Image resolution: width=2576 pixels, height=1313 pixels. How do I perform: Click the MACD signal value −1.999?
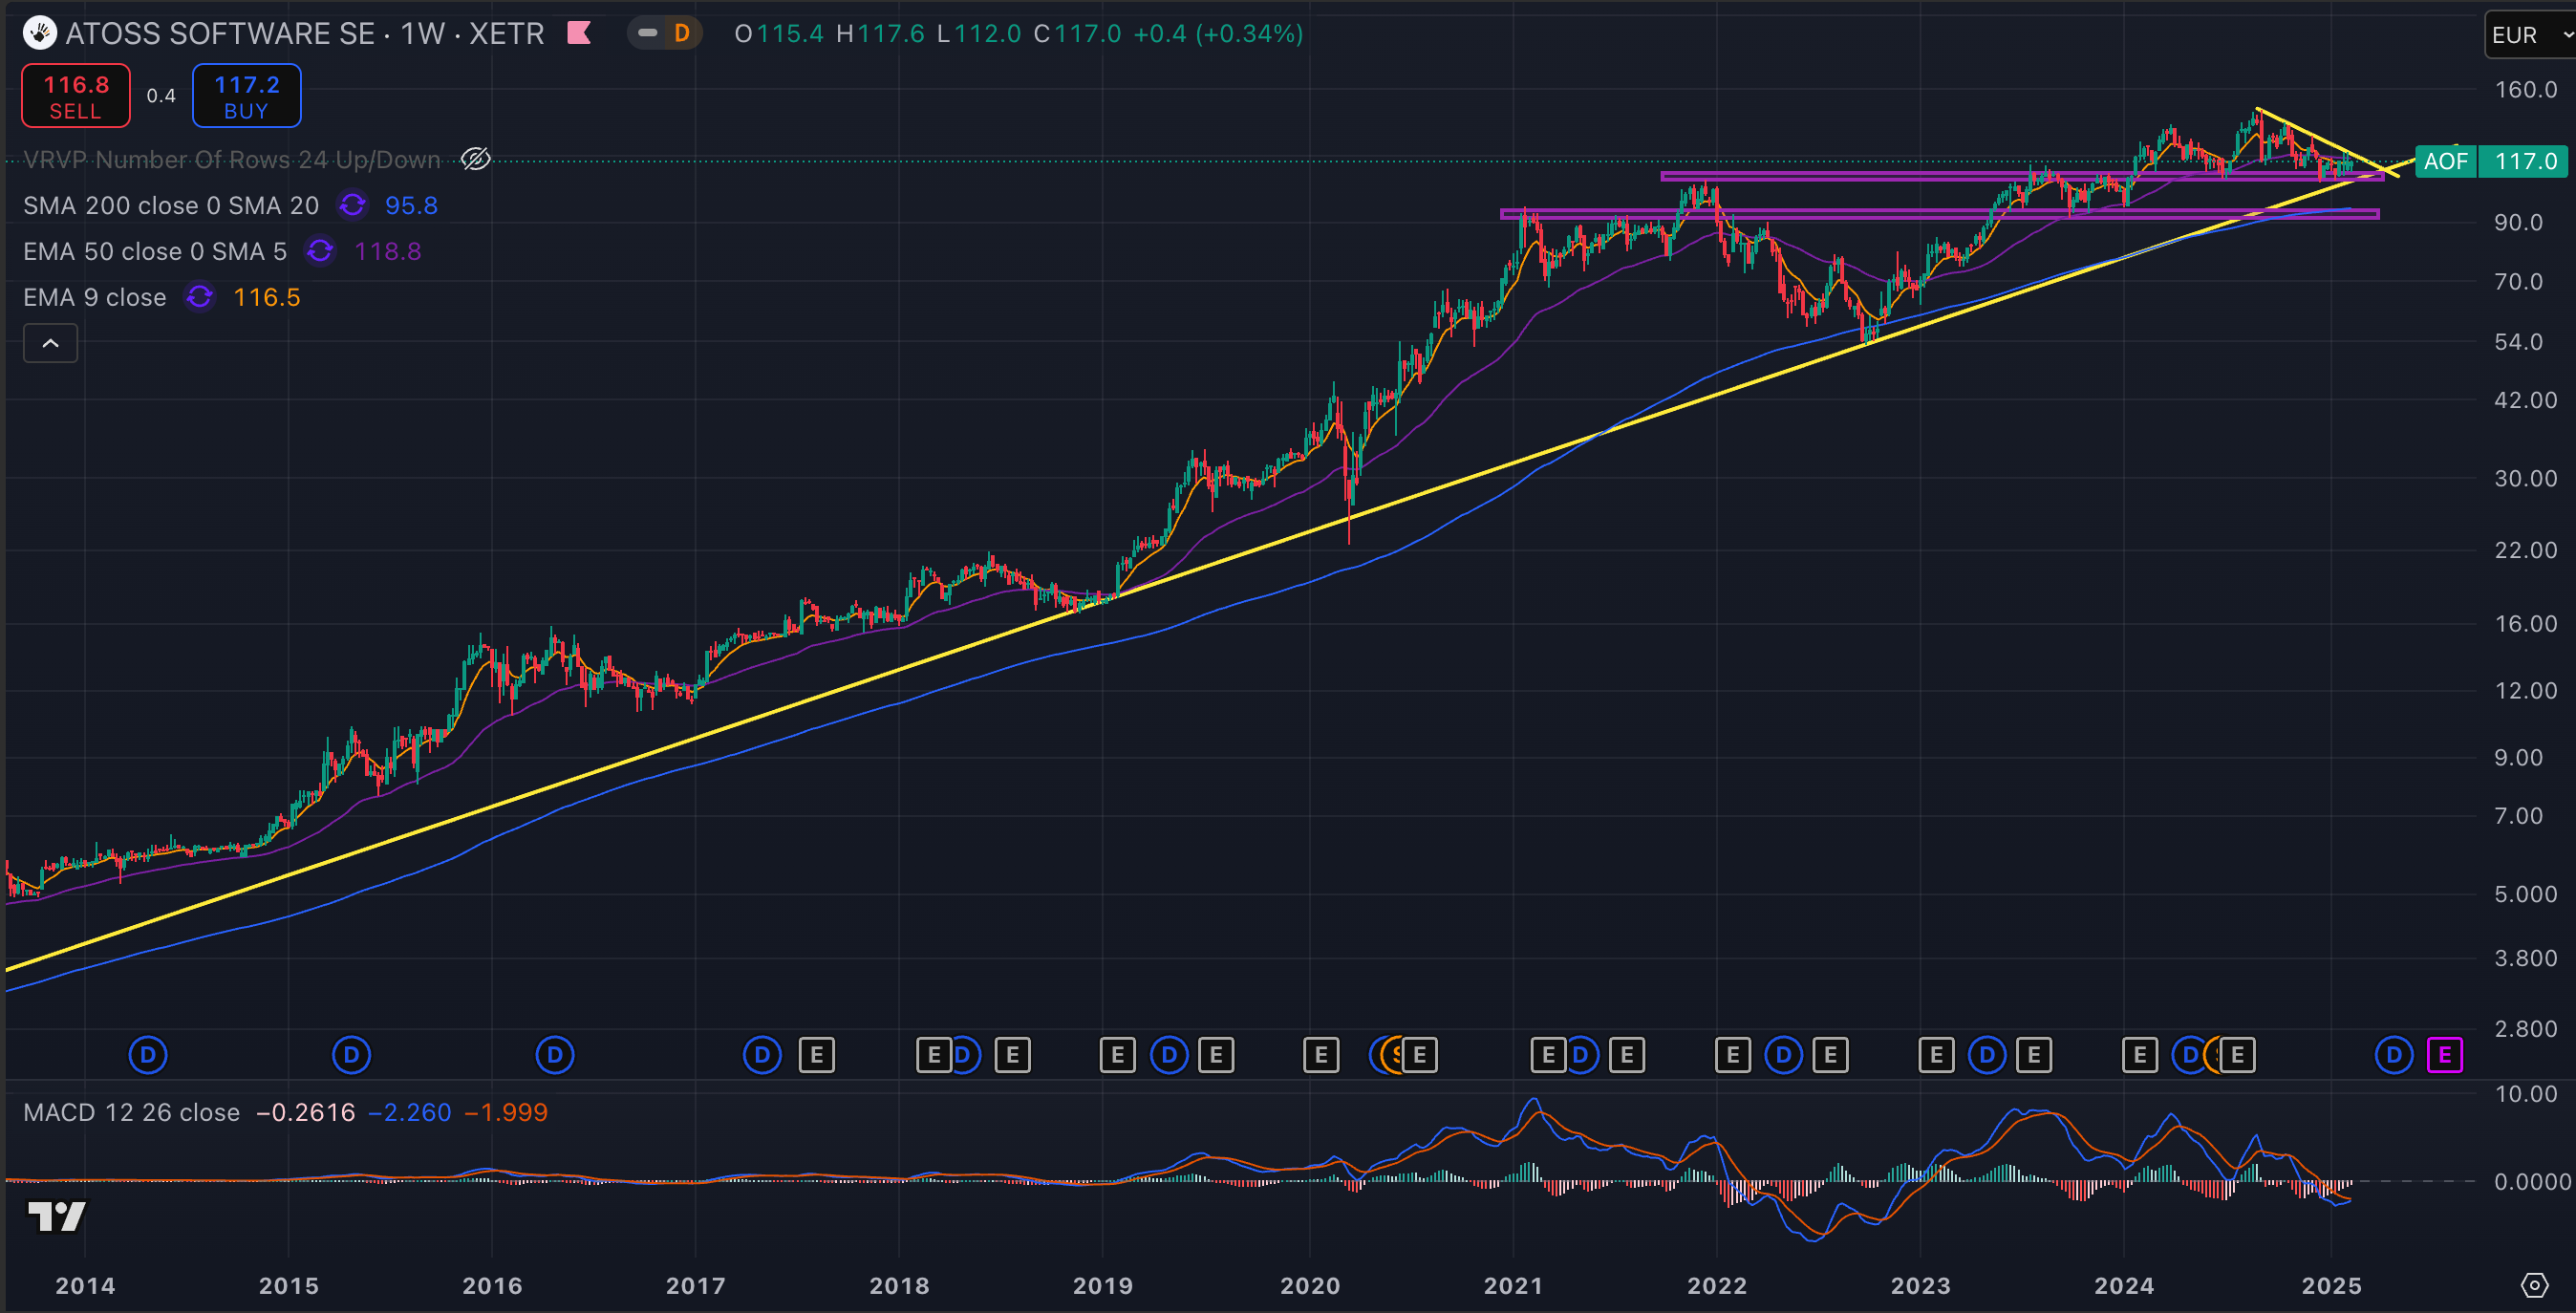506,1113
